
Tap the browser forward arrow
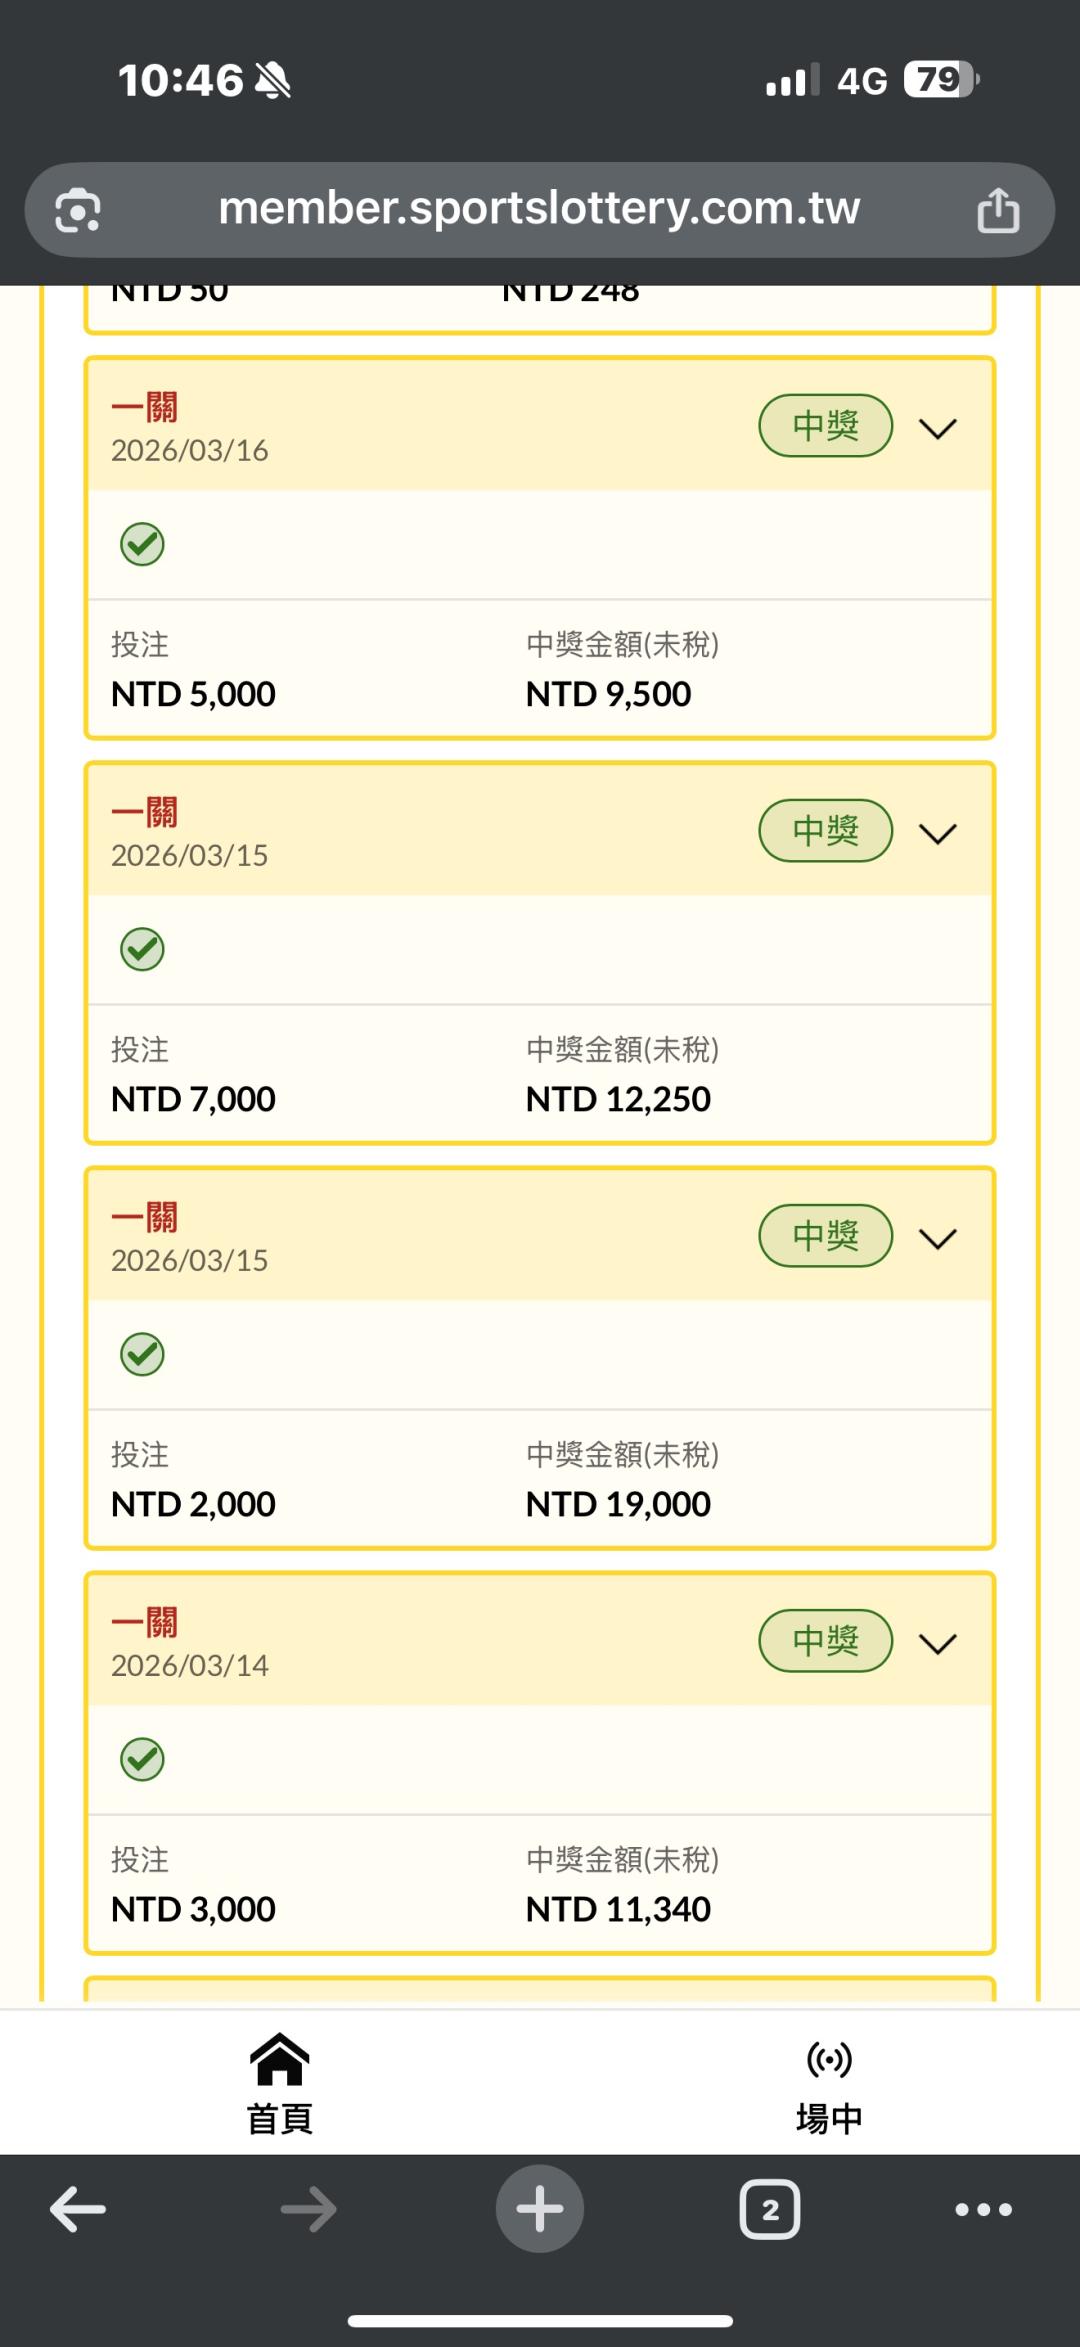(x=309, y=2209)
